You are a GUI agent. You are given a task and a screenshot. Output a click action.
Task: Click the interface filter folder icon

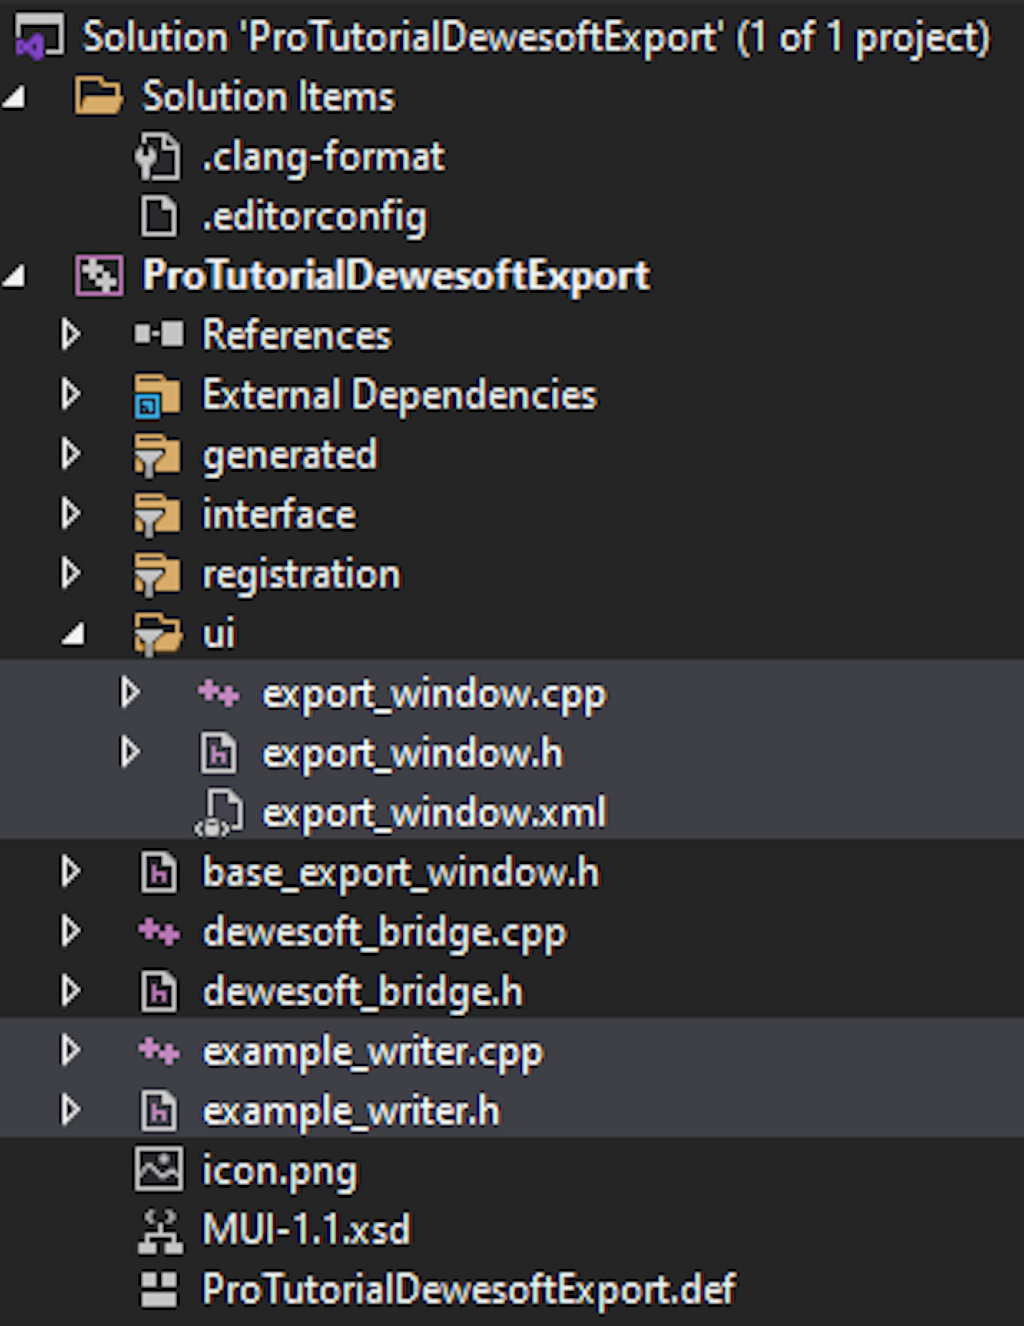[x=158, y=515]
